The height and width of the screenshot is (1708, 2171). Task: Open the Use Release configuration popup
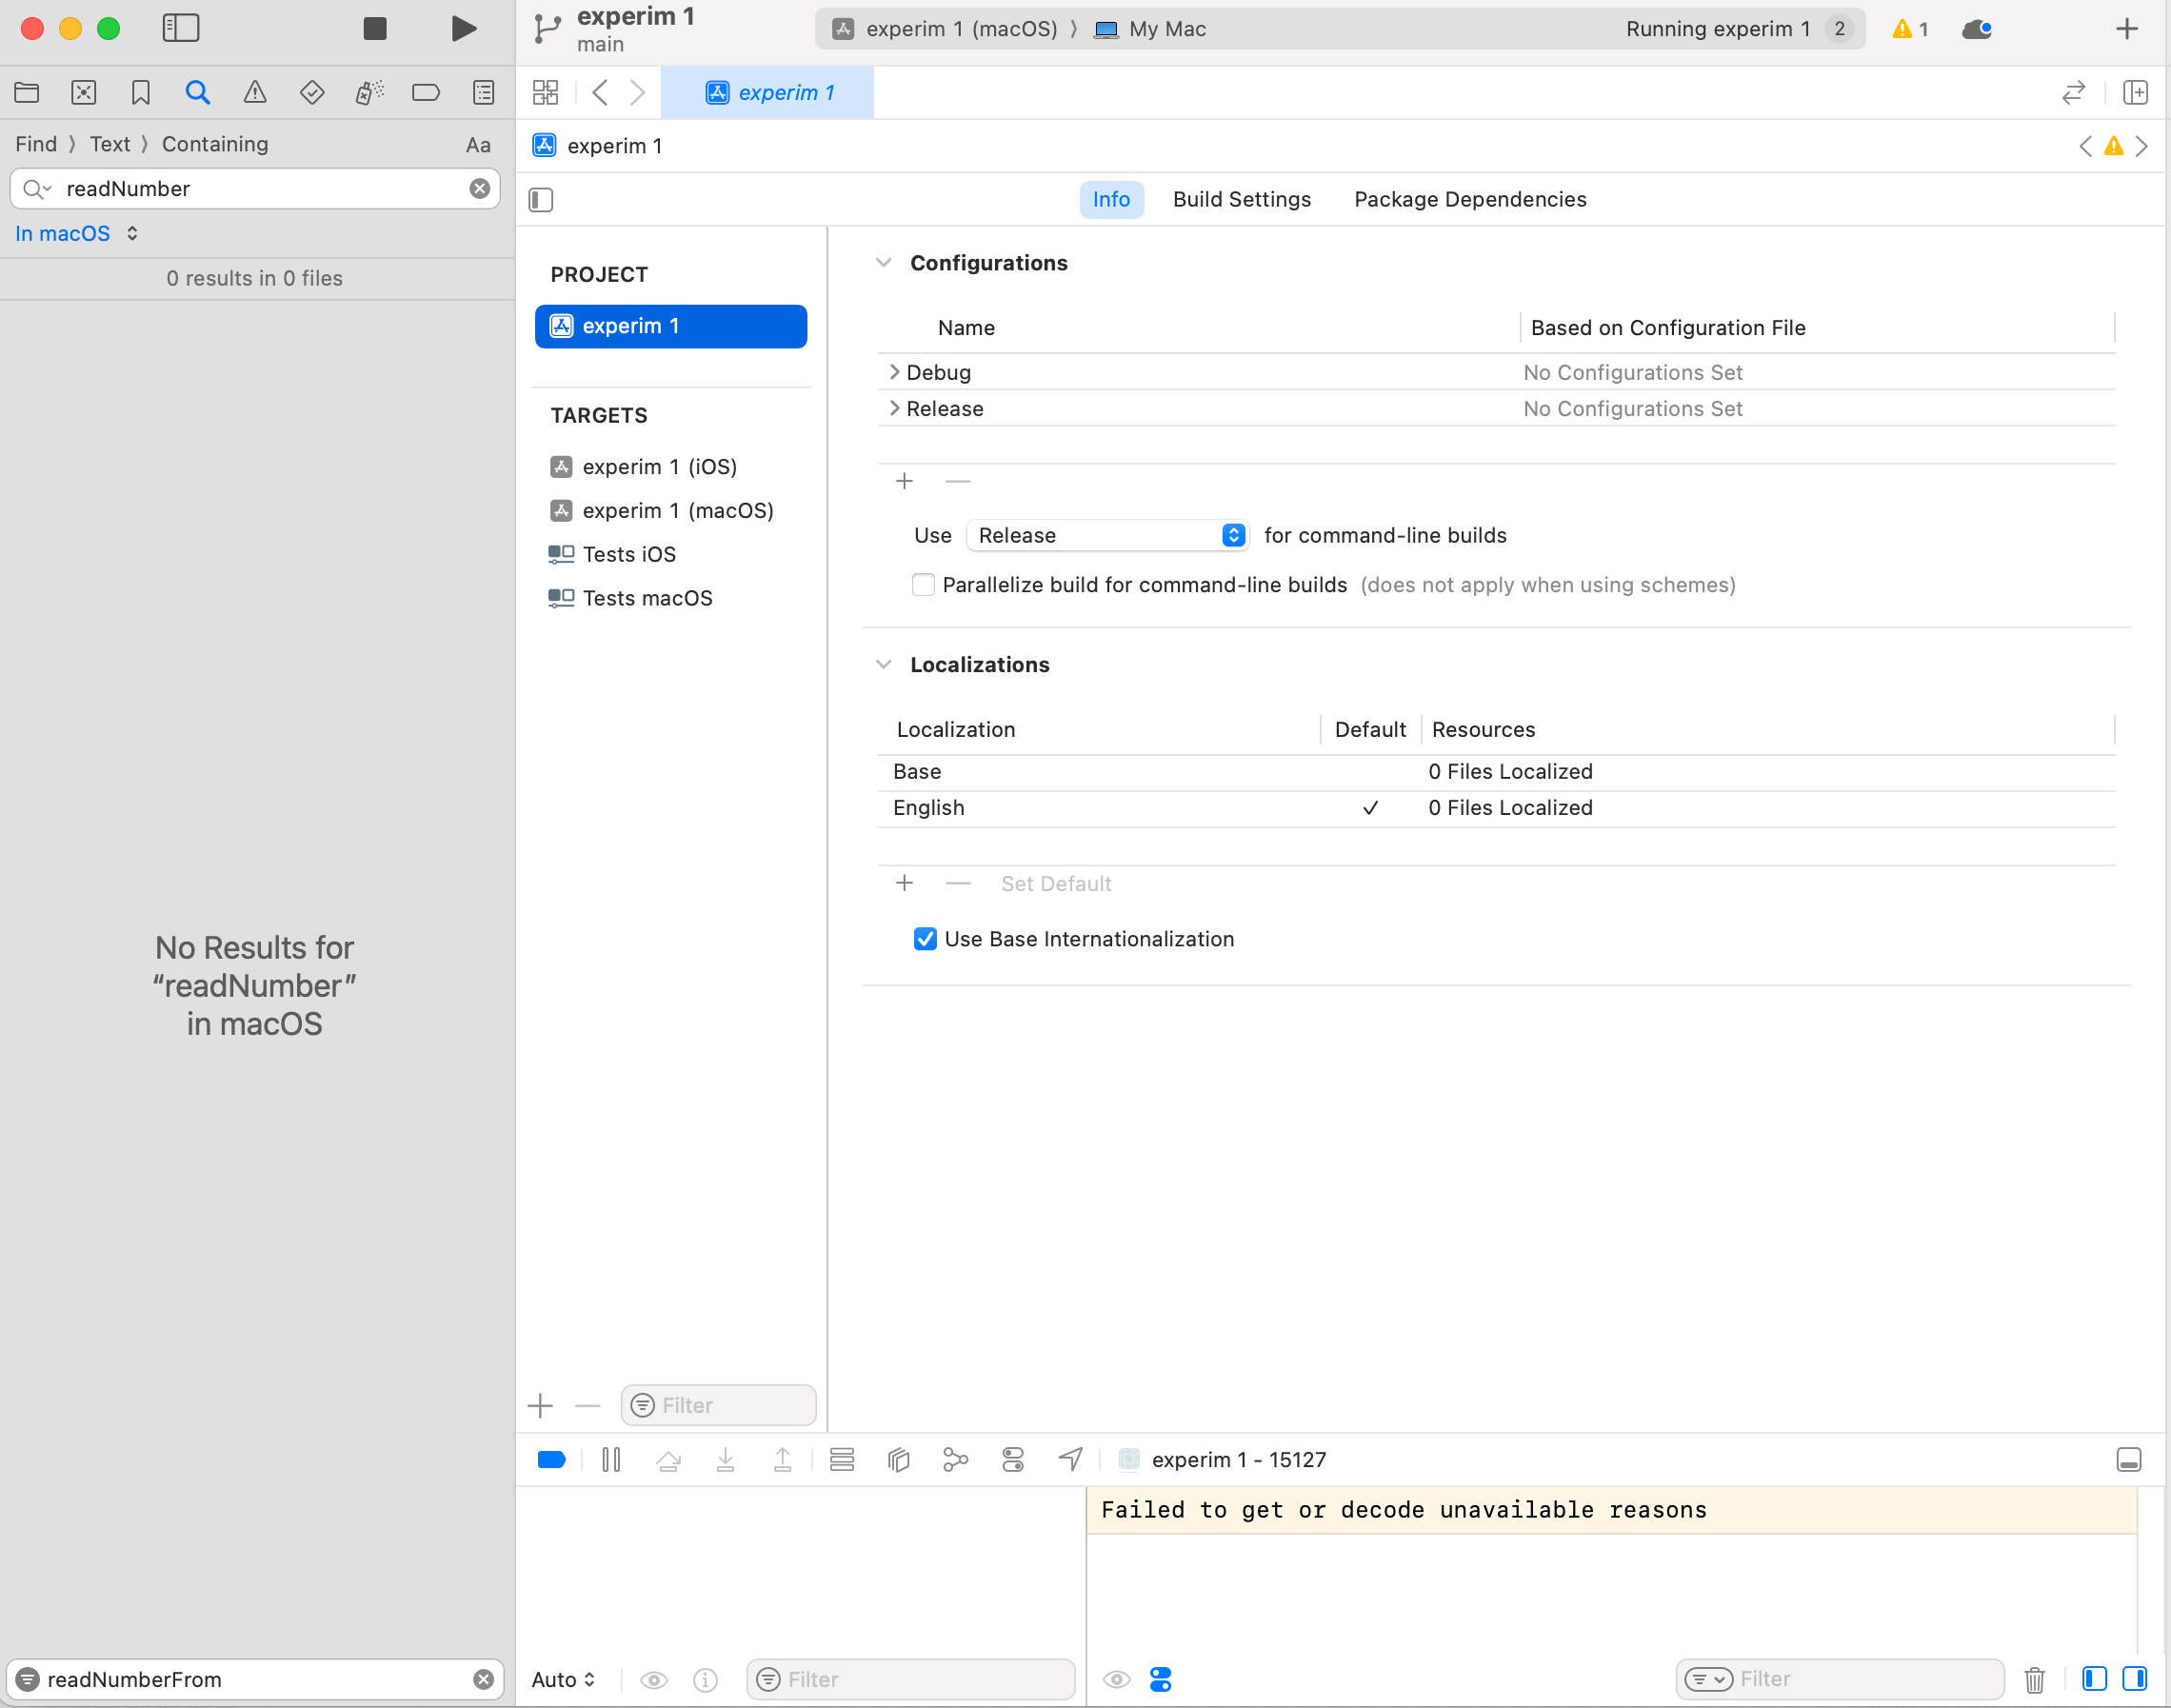click(1107, 535)
